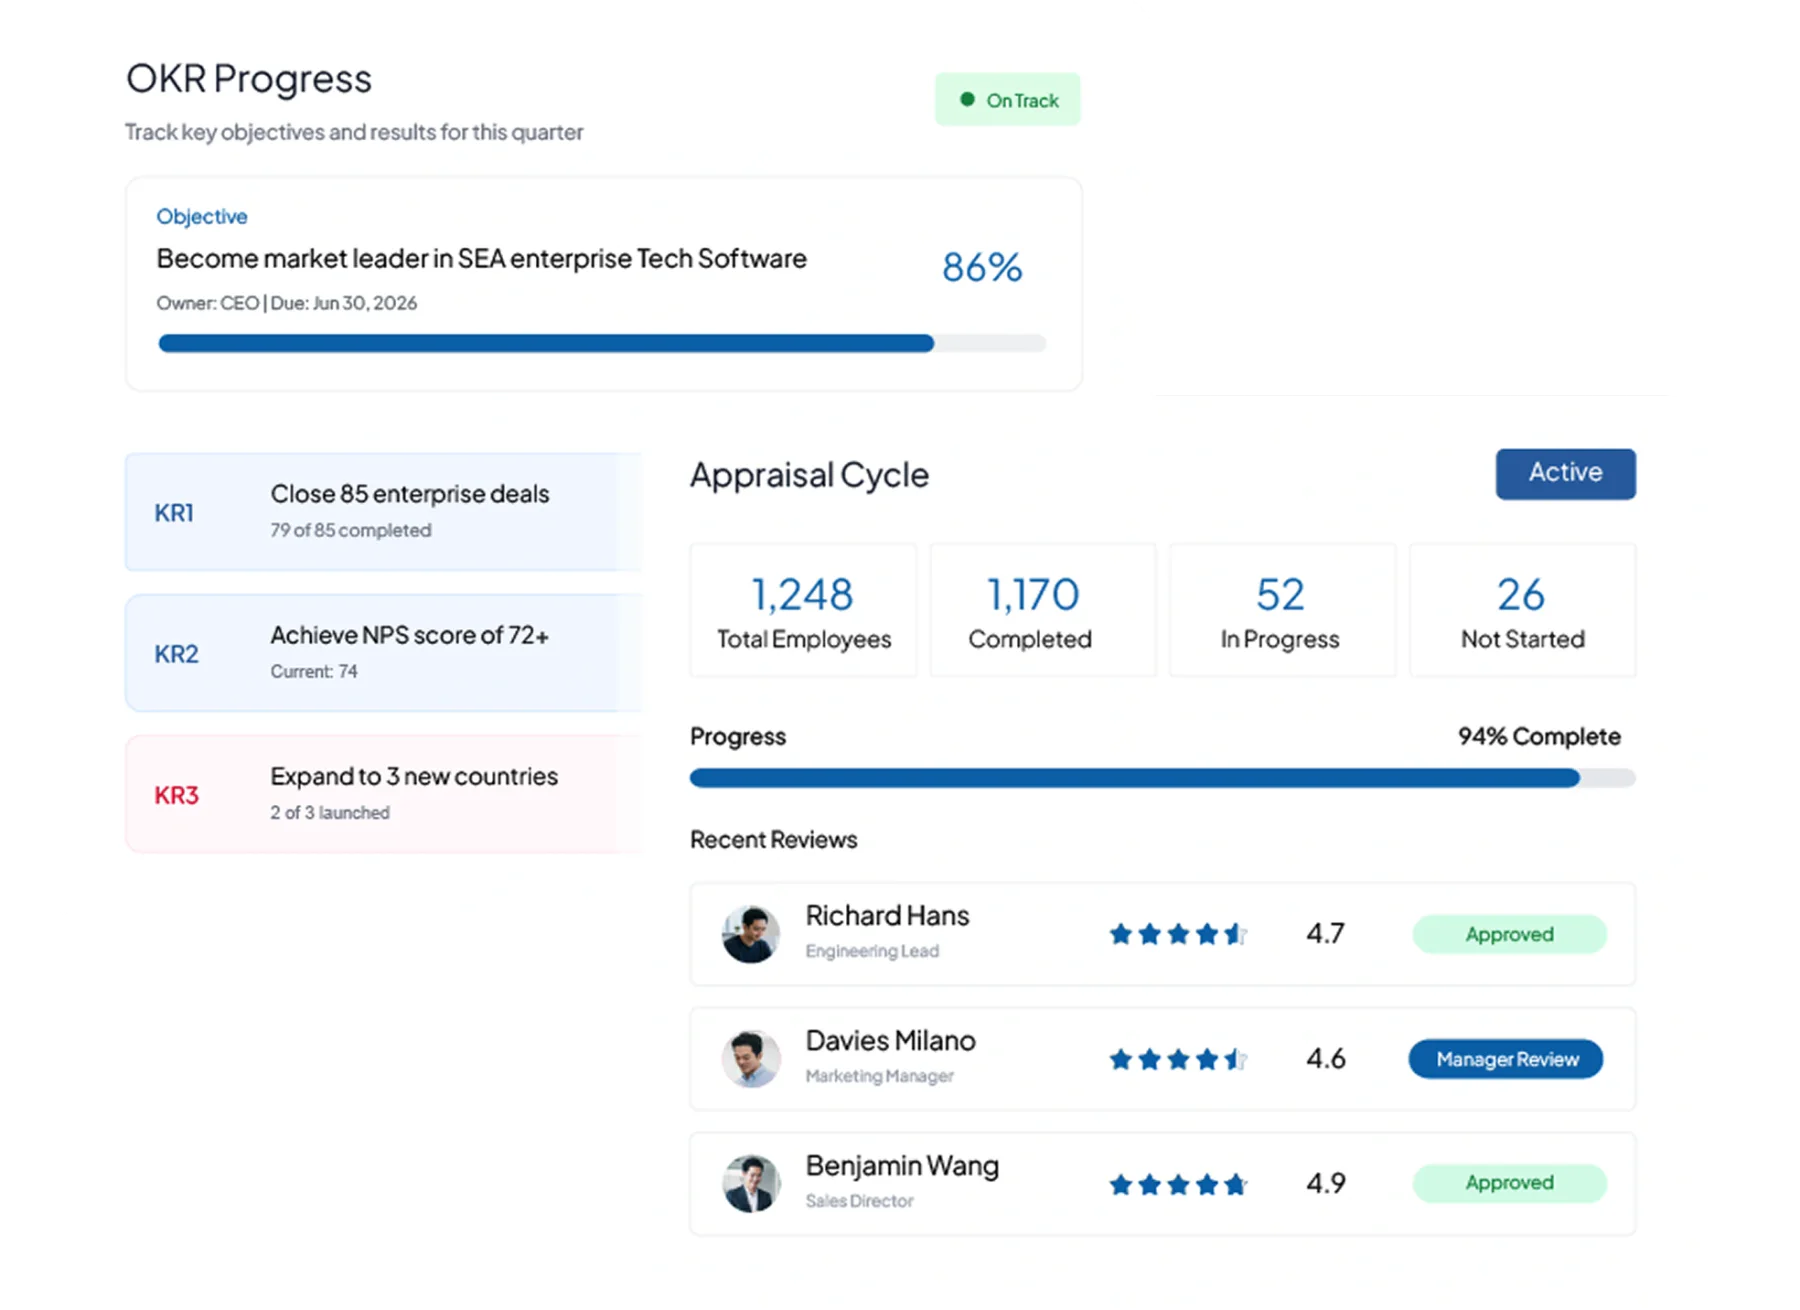Click the '94% Complete' label
The width and height of the screenshot is (1800, 1310).
pos(1539,737)
